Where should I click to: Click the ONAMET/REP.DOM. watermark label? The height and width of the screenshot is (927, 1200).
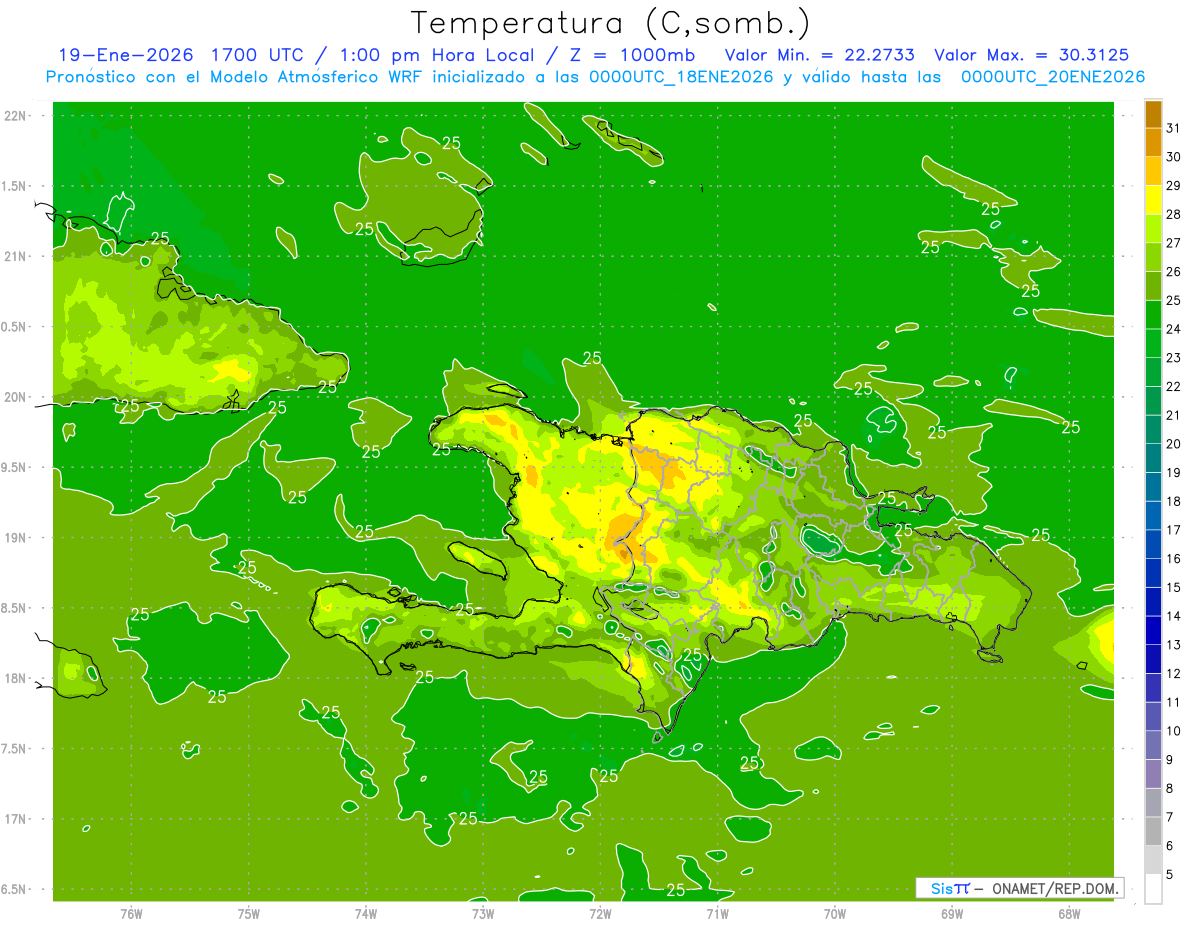1055,888
